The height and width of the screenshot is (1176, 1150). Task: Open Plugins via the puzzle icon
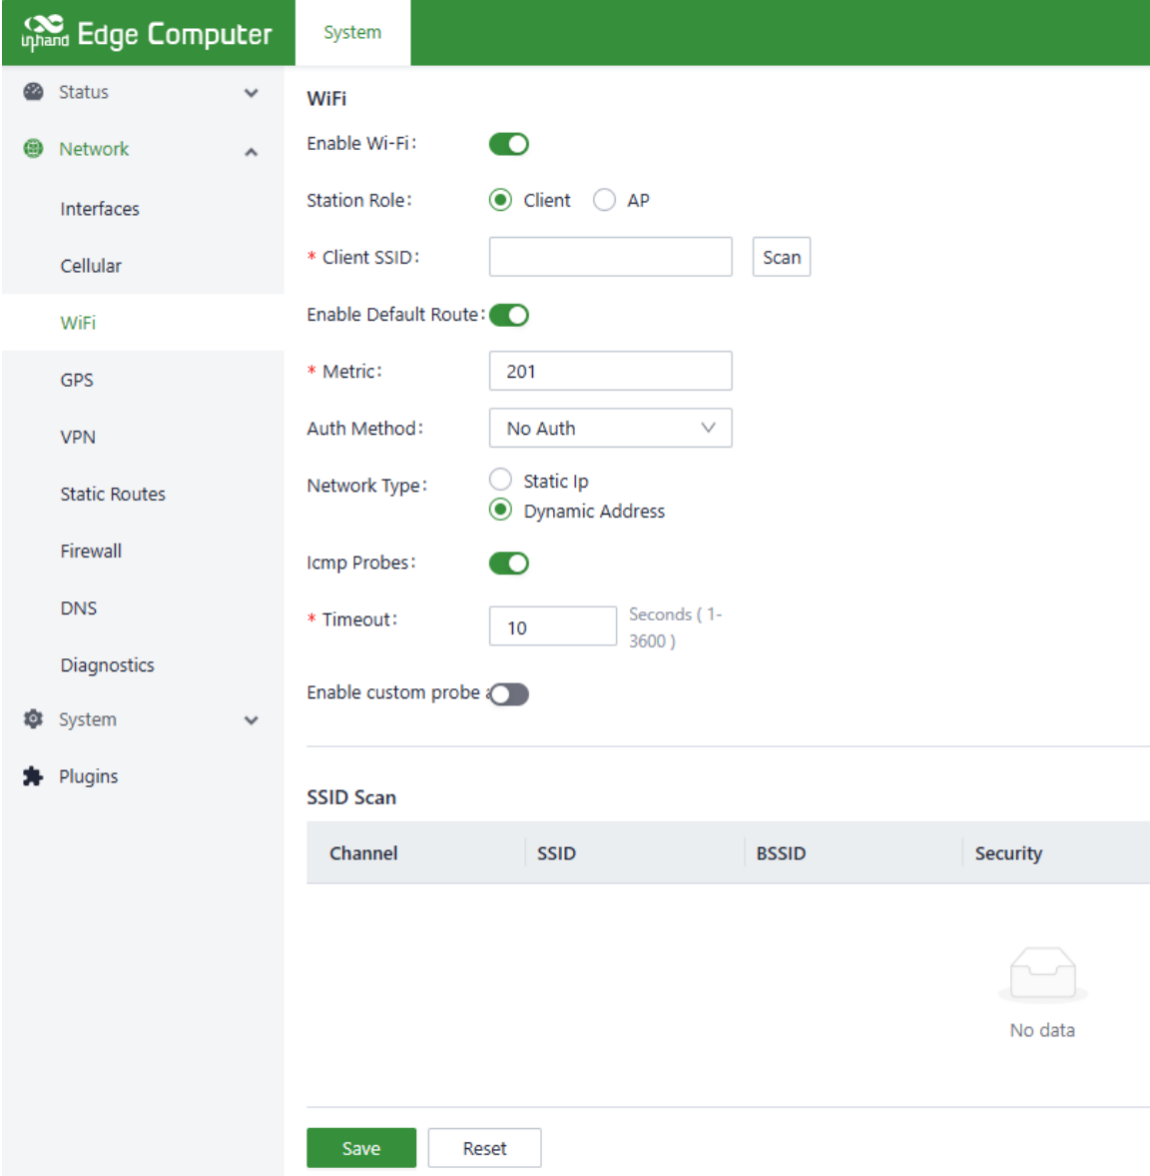coord(33,776)
